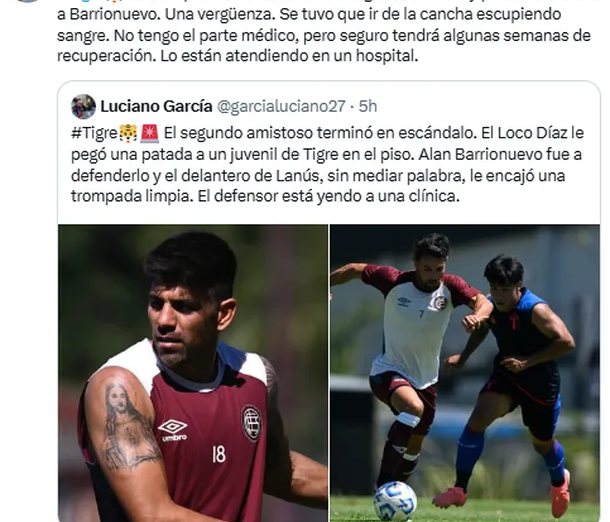This screenshot has height=522, width=610.
Task: Click sentence 'Lo están atendiendo en un hospital'
Action: 289,56
